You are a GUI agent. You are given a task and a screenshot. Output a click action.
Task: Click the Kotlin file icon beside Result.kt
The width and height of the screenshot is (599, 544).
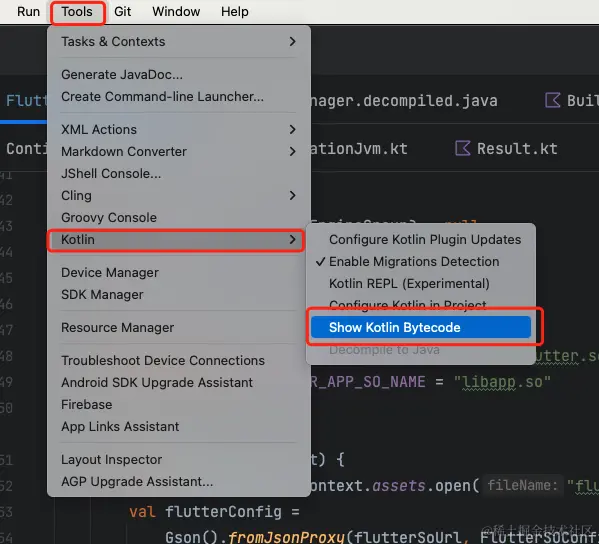pyautogui.click(x=463, y=148)
